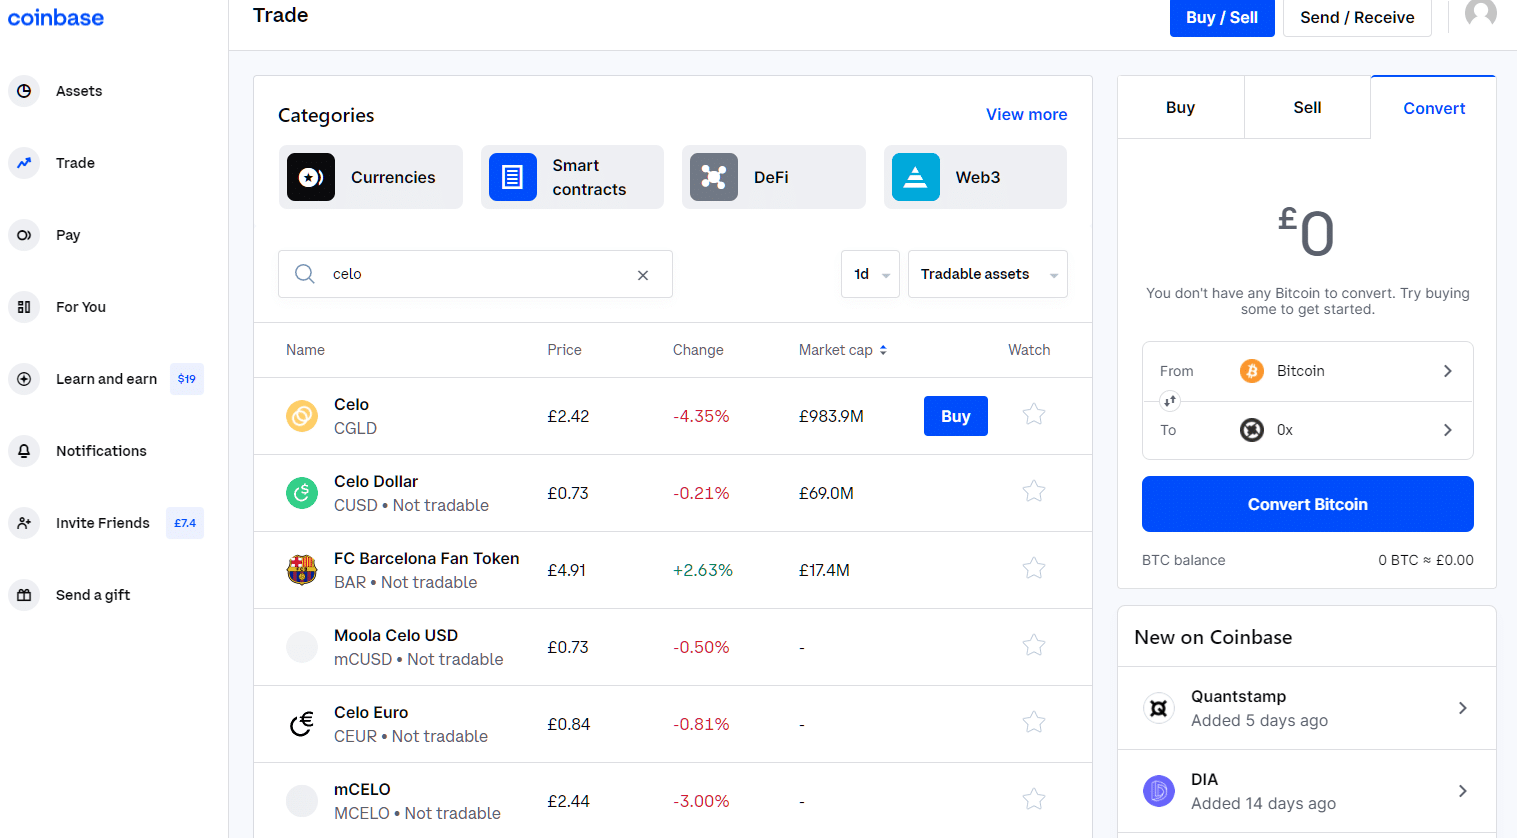This screenshot has width=1517, height=838.
Task: Click the Smart contracts category icon
Action: click(513, 177)
